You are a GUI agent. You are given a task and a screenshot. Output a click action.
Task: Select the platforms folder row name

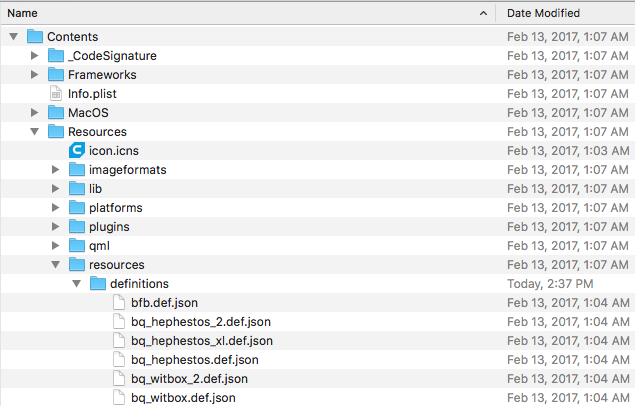[x=115, y=208]
